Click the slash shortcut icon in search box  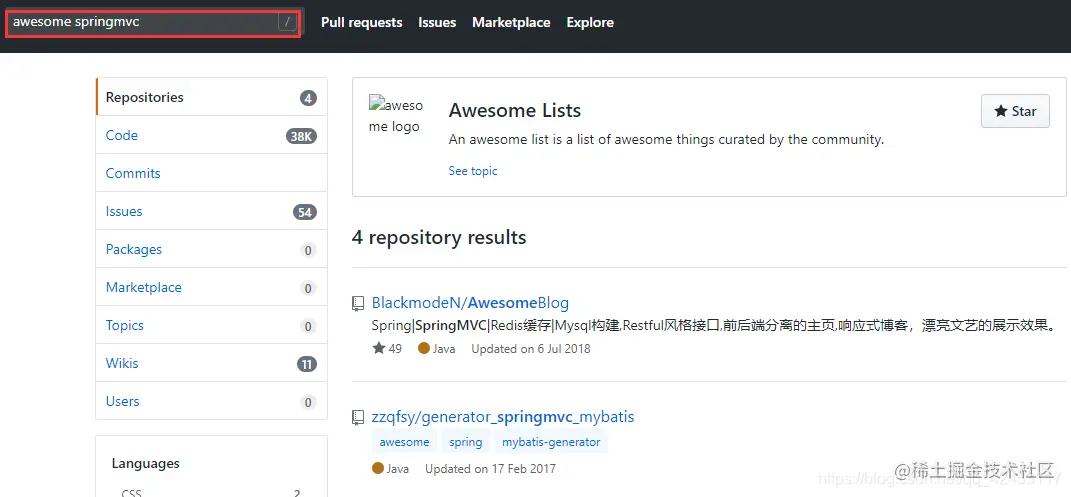[x=288, y=23]
